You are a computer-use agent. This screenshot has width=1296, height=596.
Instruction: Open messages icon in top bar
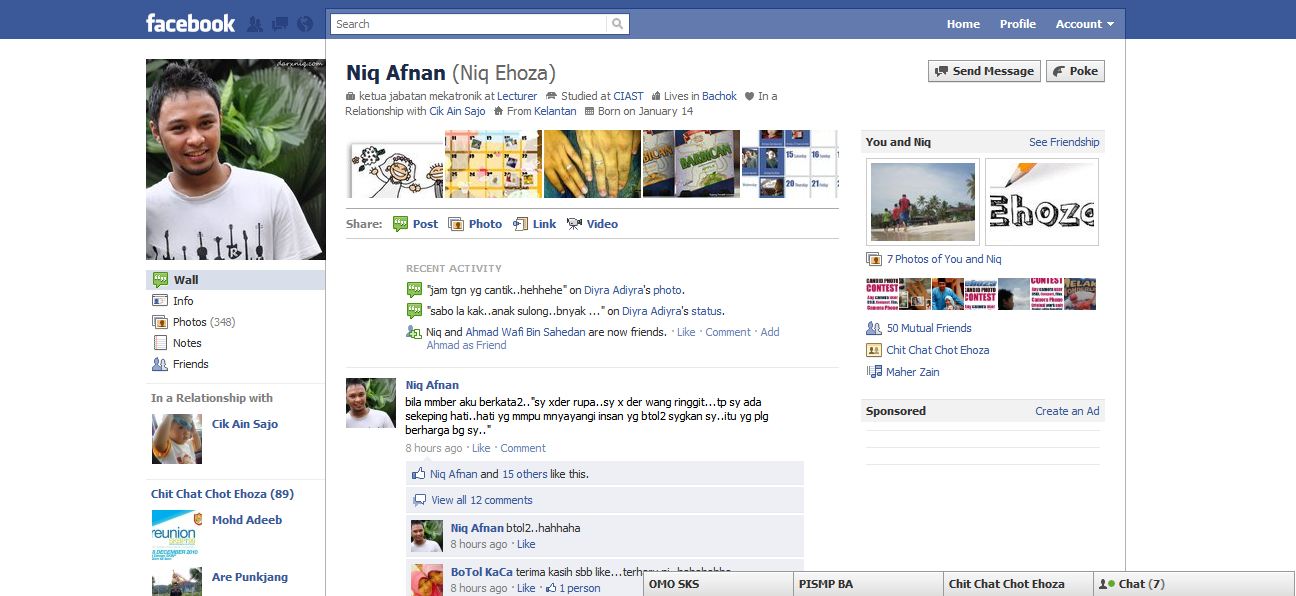(280, 24)
